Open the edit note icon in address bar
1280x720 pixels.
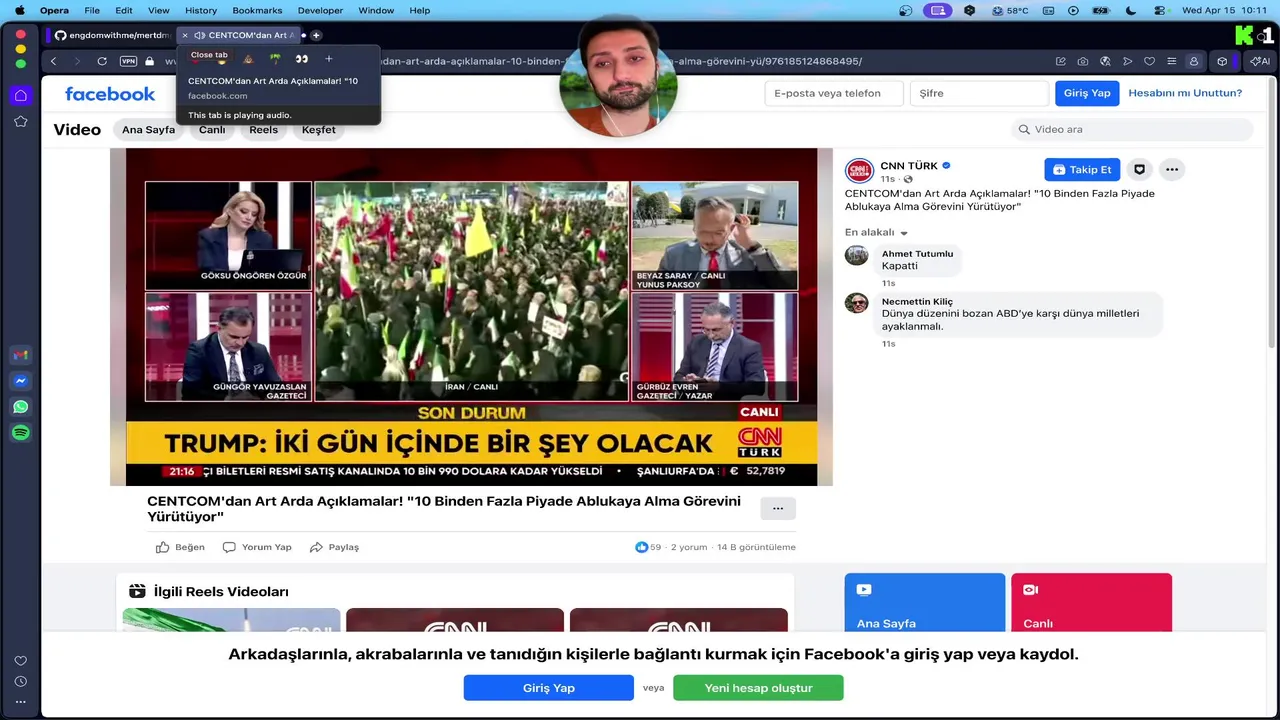tap(1061, 61)
